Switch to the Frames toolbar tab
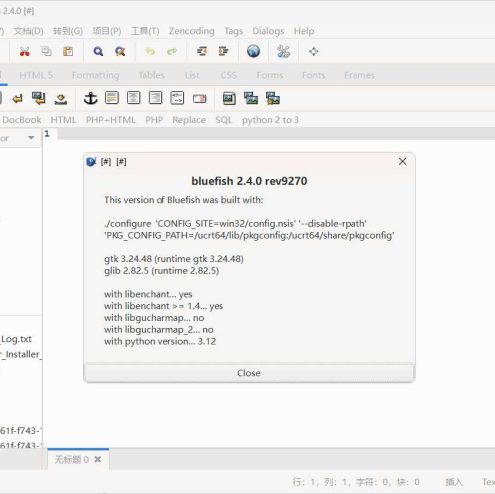This screenshot has width=495, height=494. pyautogui.click(x=359, y=75)
